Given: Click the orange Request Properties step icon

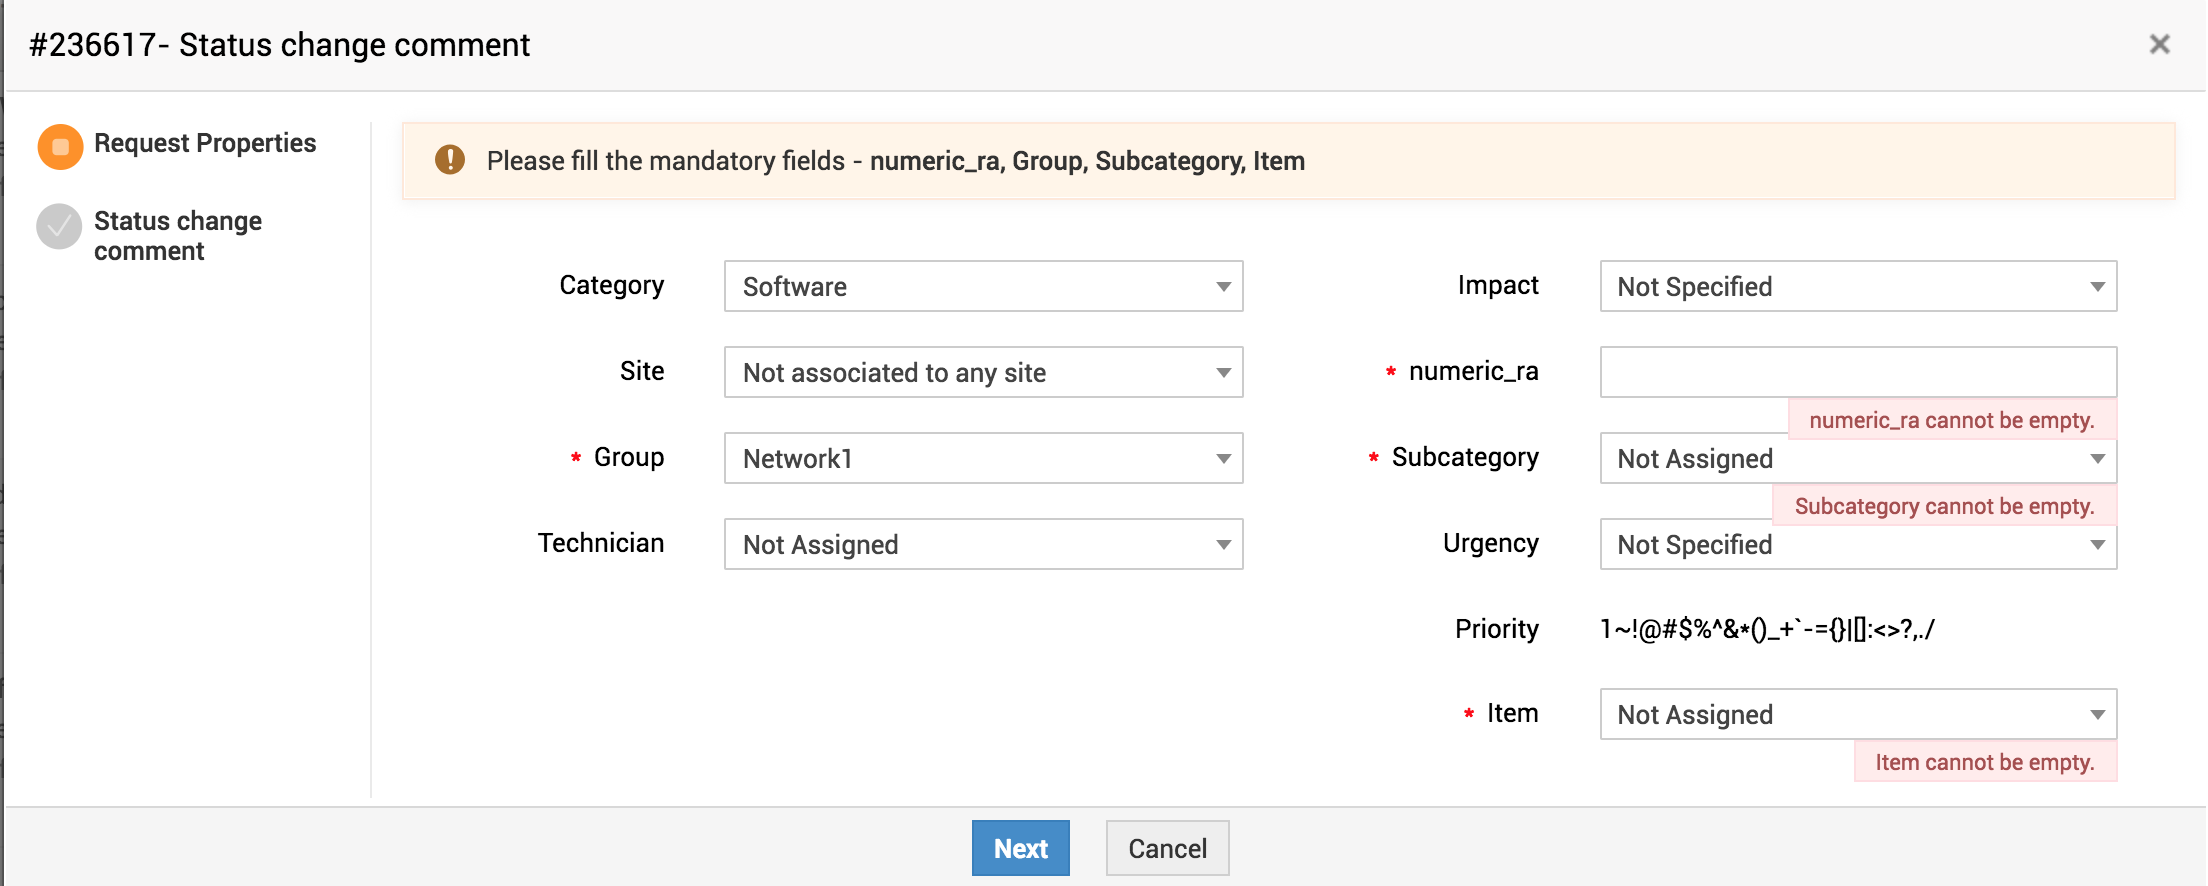Looking at the screenshot, I should coord(60,146).
